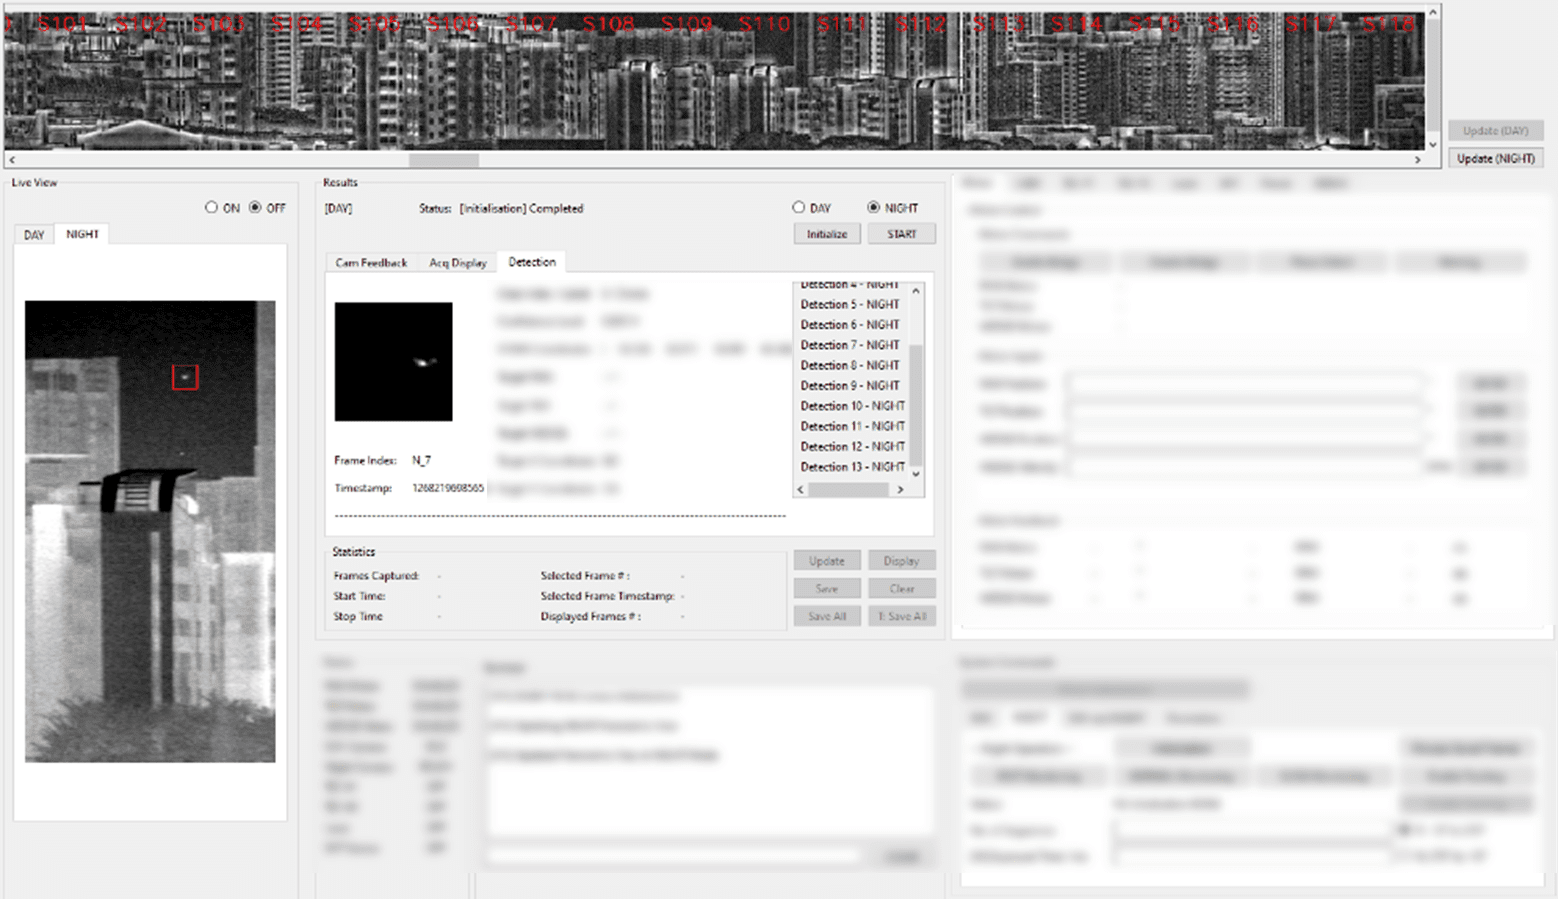
Task: Click the panorama horizontal scrollbar thumb
Action: (443, 160)
